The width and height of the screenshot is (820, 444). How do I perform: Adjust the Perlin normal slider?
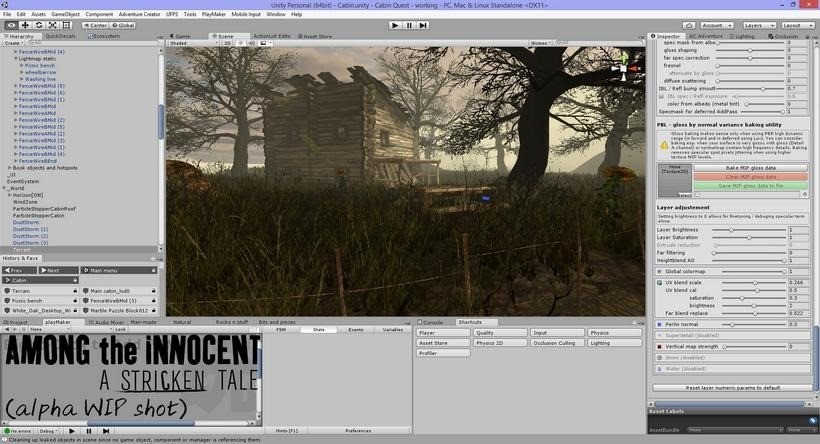pyautogui.click(x=753, y=324)
